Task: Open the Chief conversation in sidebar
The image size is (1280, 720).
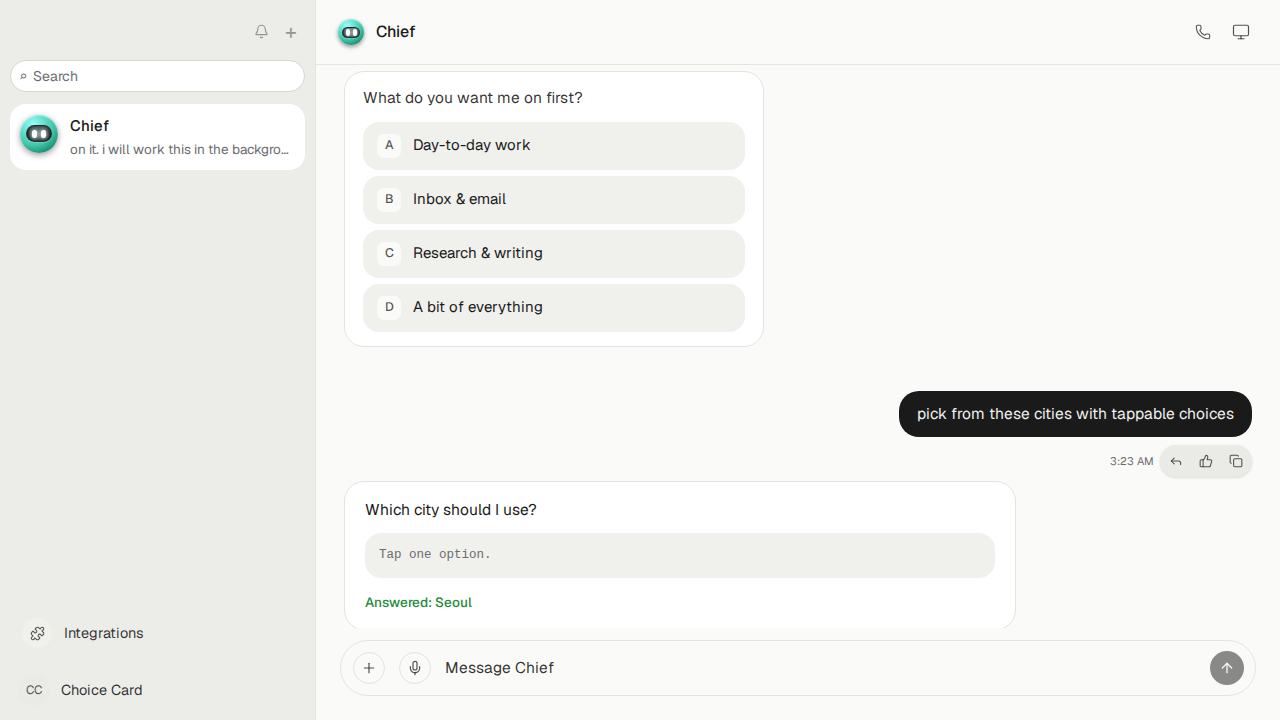Action: coord(157,137)
